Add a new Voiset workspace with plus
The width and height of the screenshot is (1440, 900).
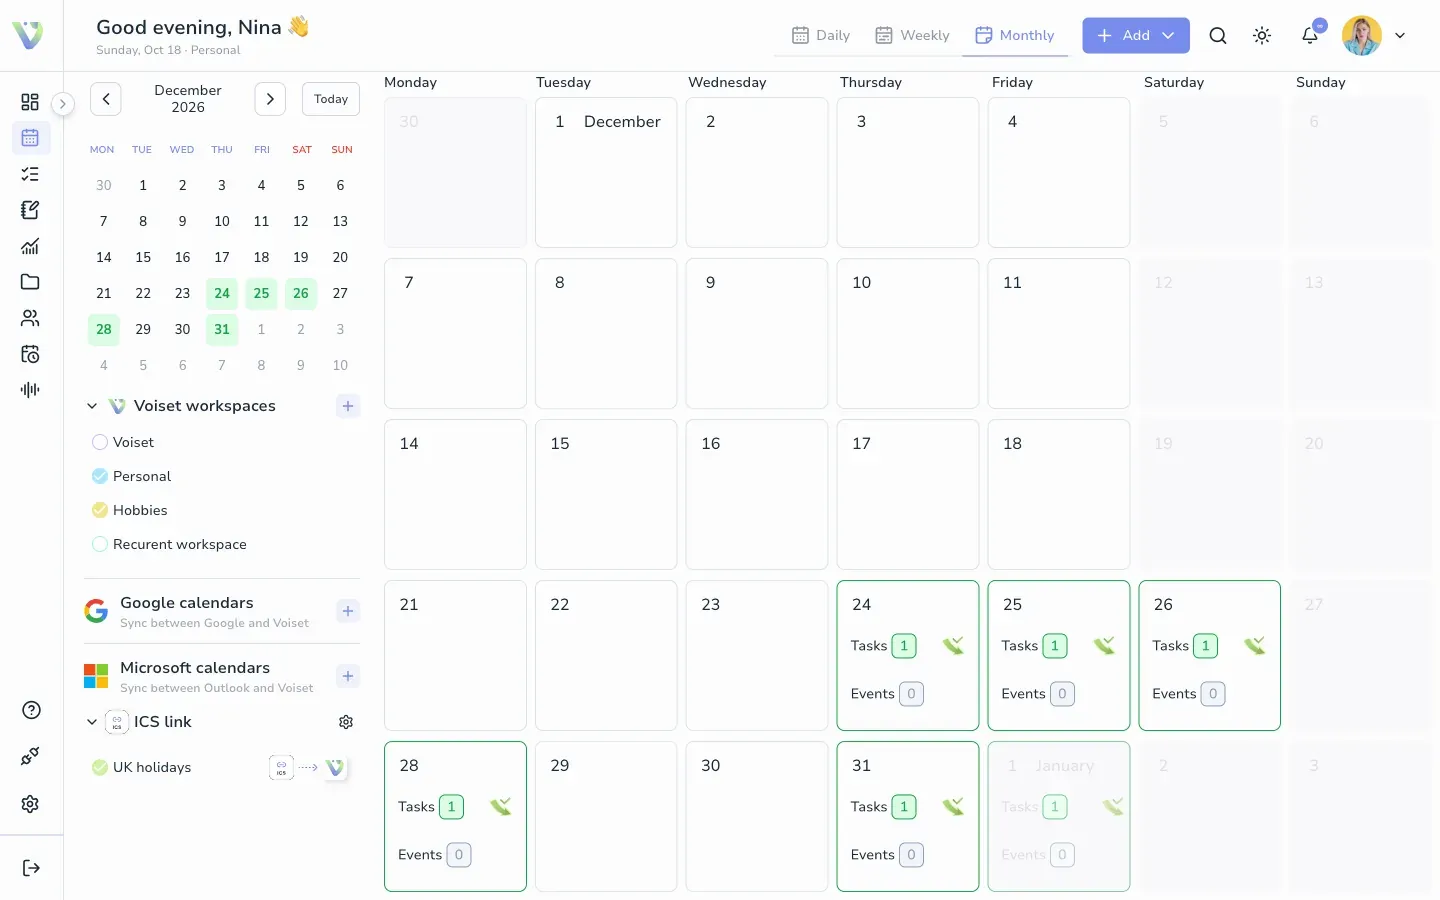click(x=348, y=406)
